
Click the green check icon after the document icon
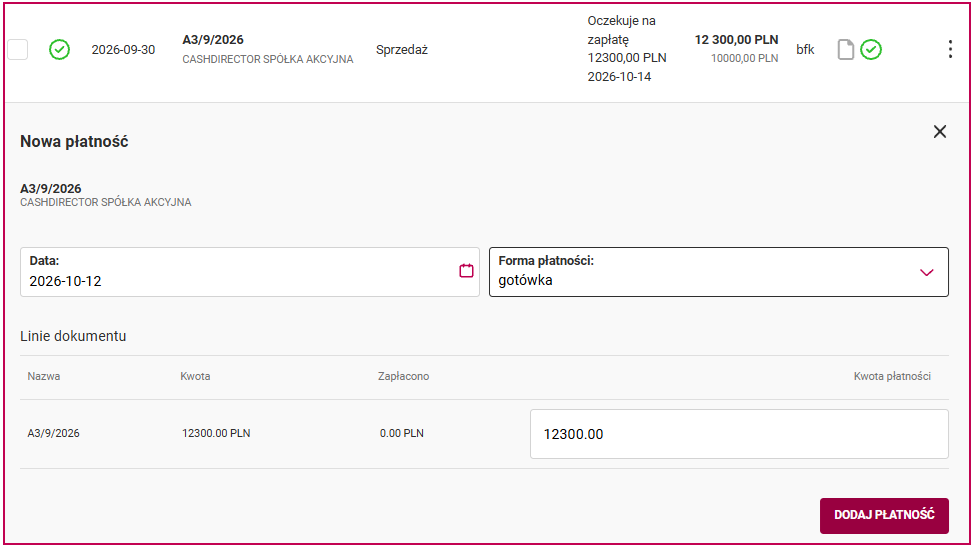871,50
